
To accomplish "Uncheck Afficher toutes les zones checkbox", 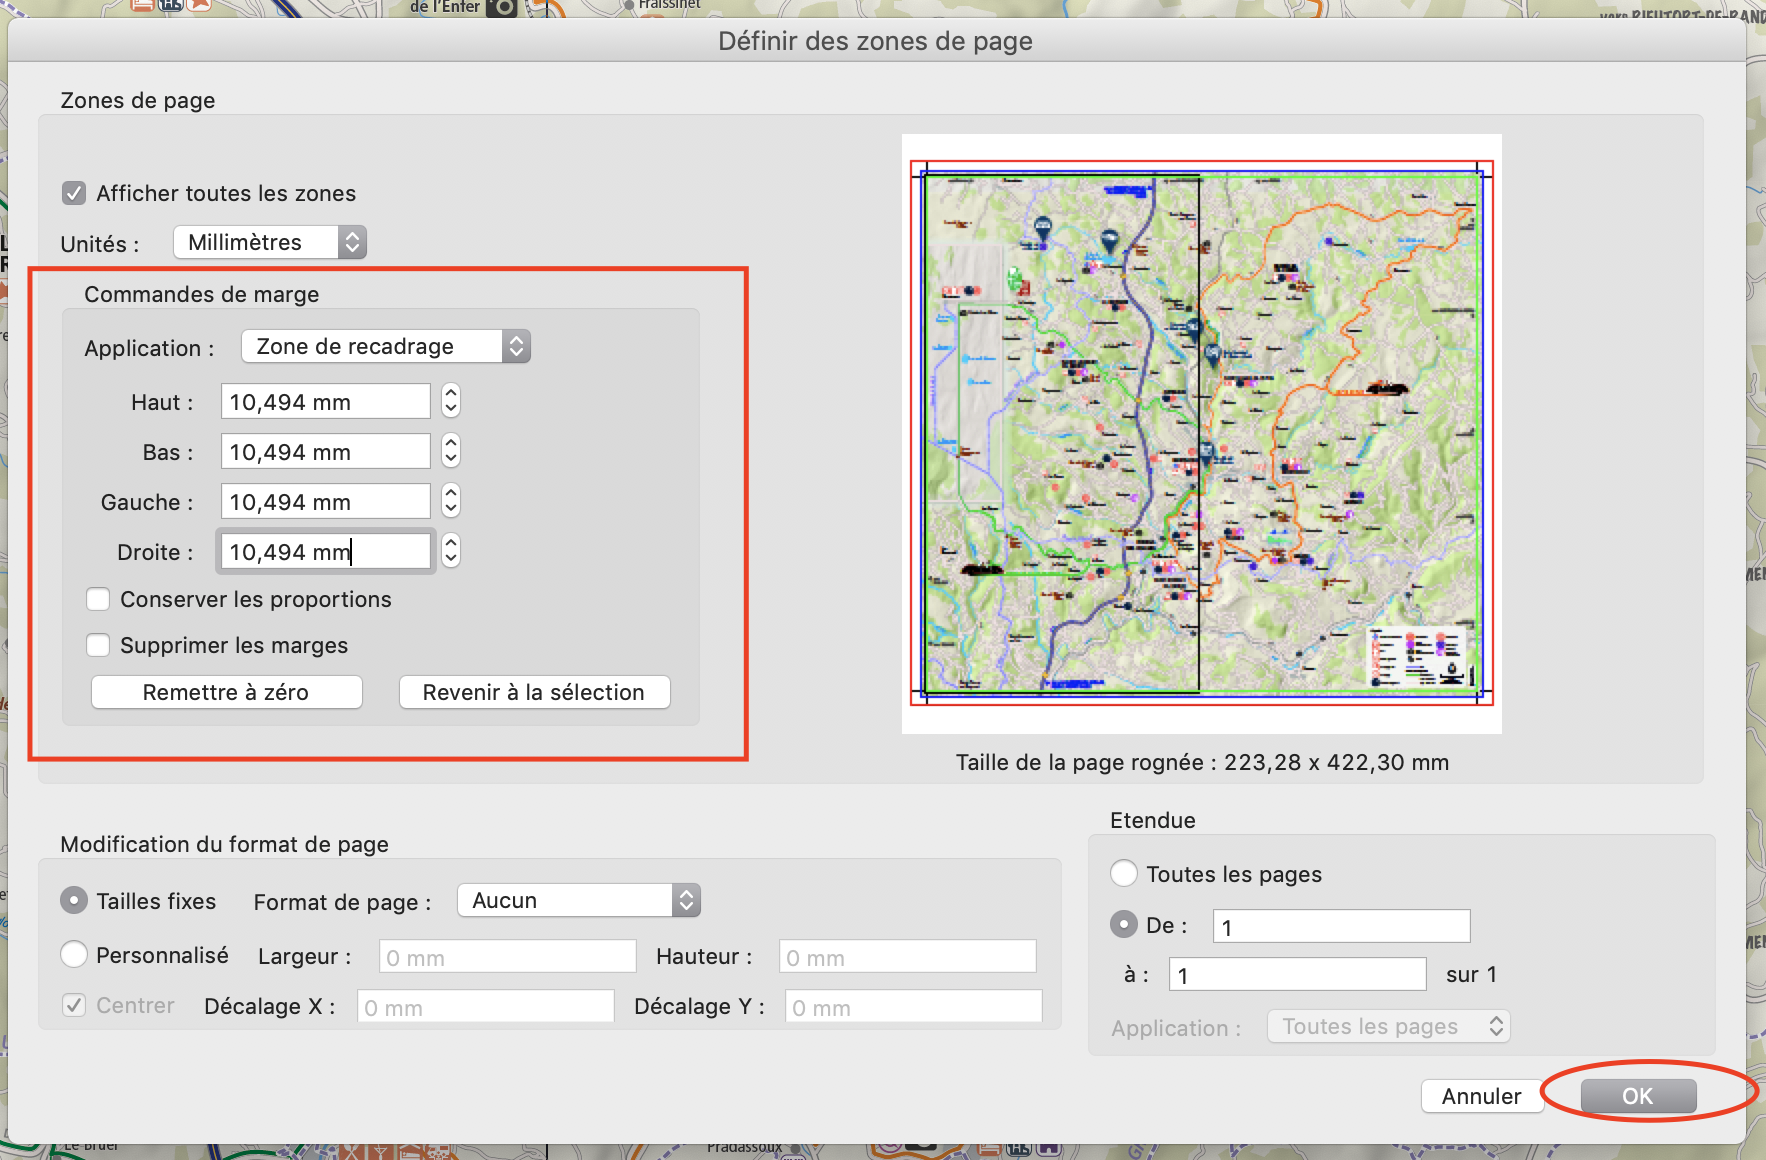I will (74, 193).
